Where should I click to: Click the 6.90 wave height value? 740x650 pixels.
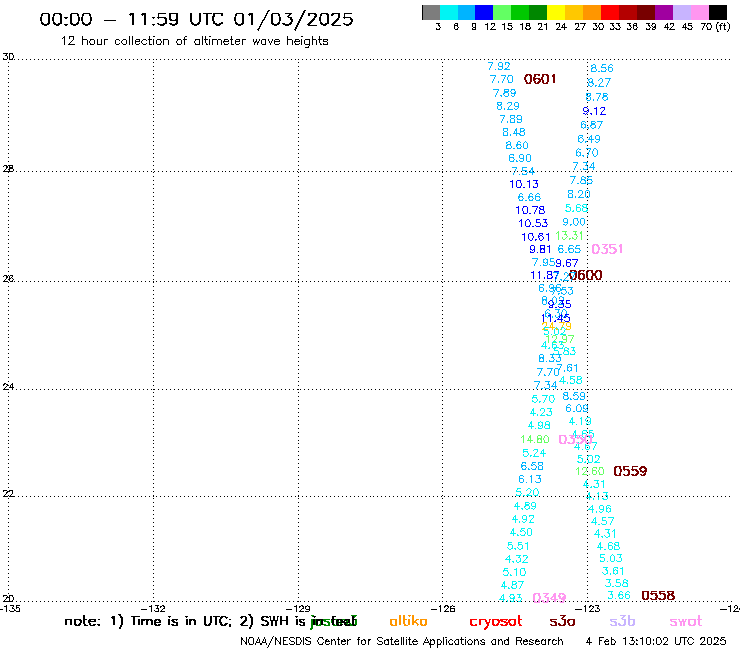click(520, 158)
